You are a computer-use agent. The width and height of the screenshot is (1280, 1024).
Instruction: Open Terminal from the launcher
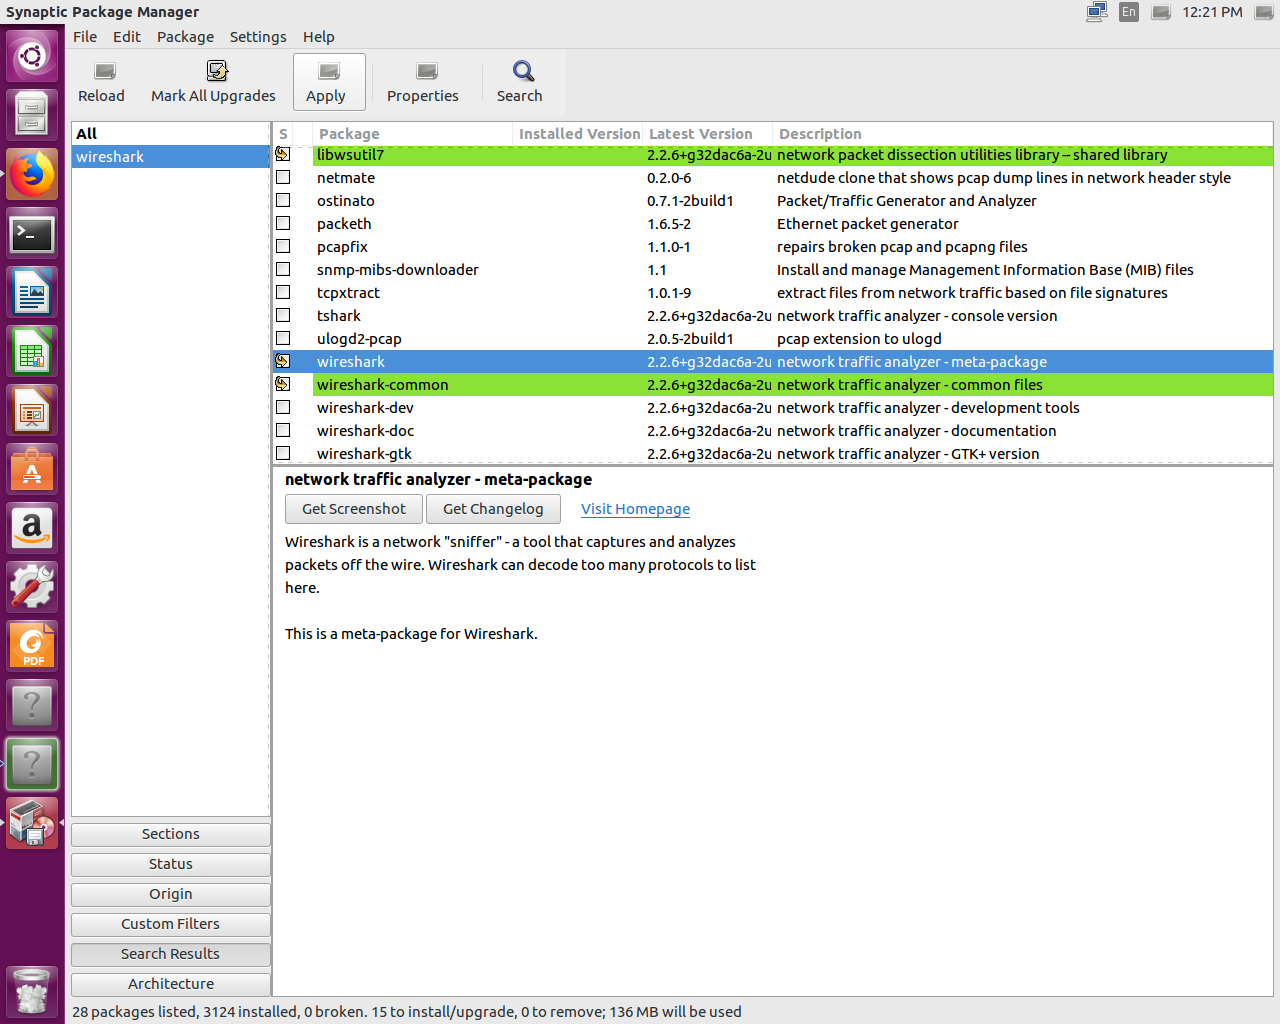[32, 234]
